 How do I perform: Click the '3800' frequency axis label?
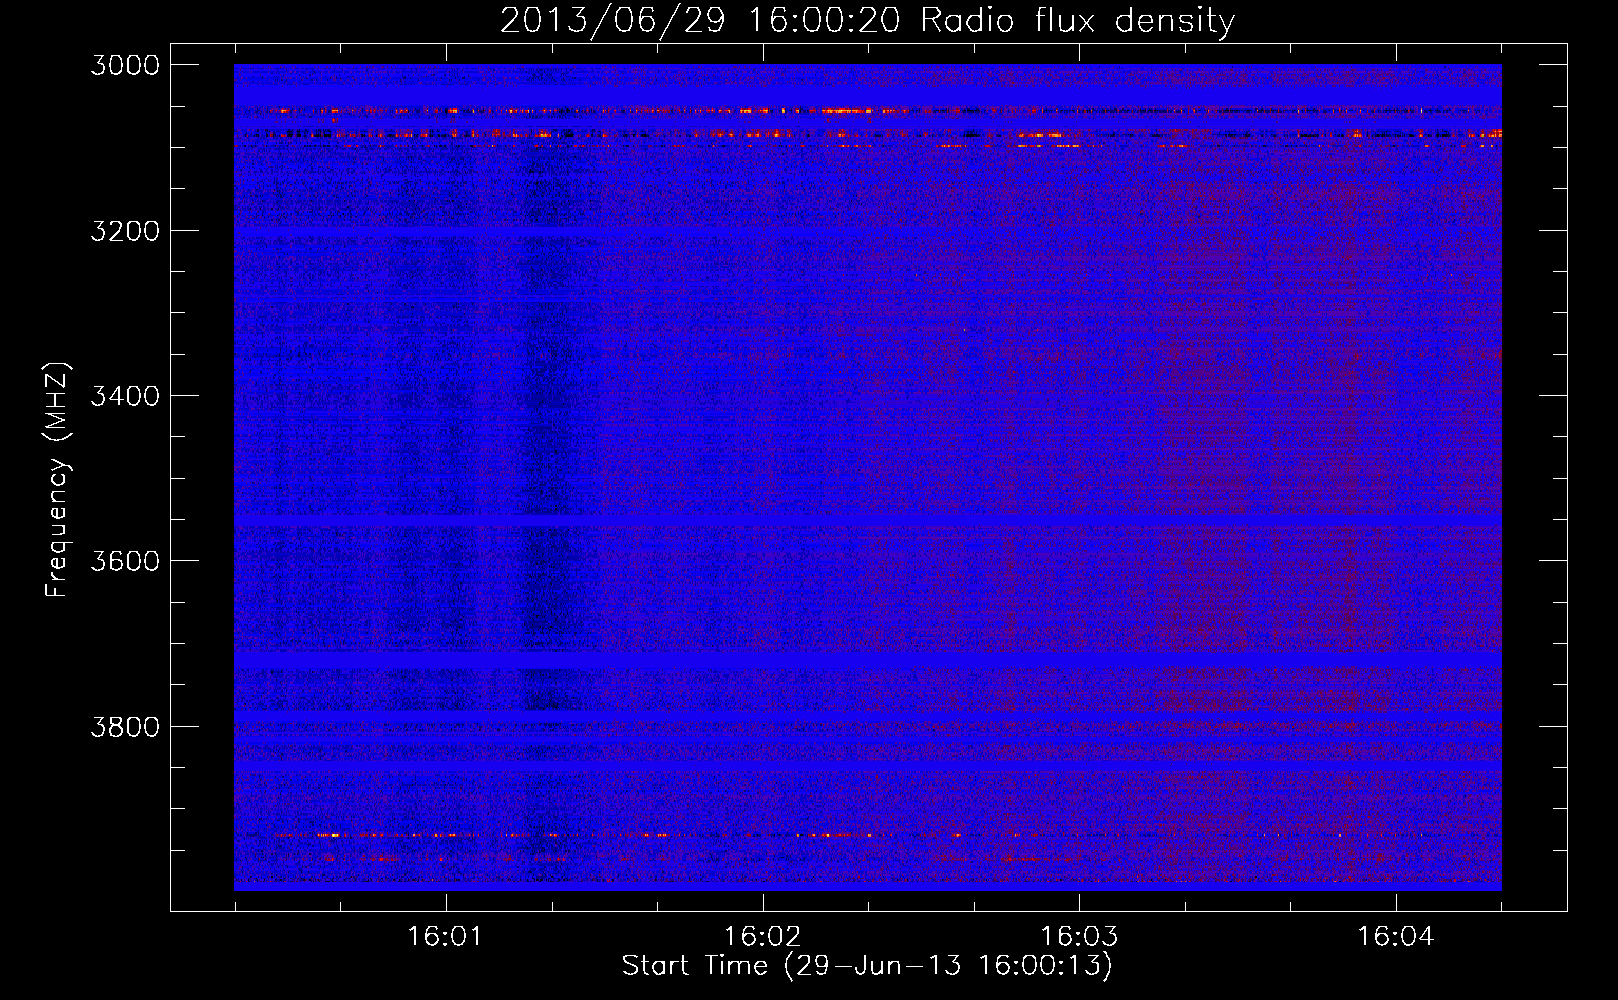click(x=125, y=726)
